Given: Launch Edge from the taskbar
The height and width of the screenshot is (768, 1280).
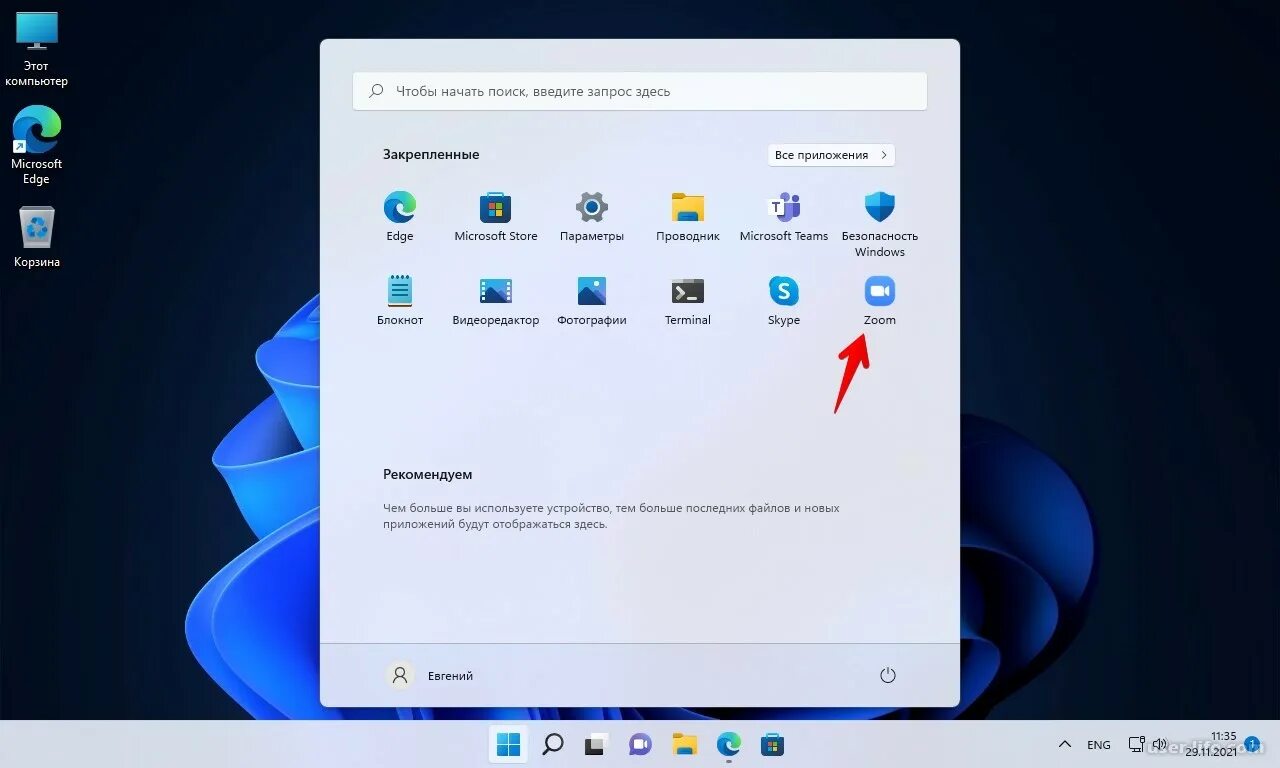Looking at the screenshot, I should (728, 744).
